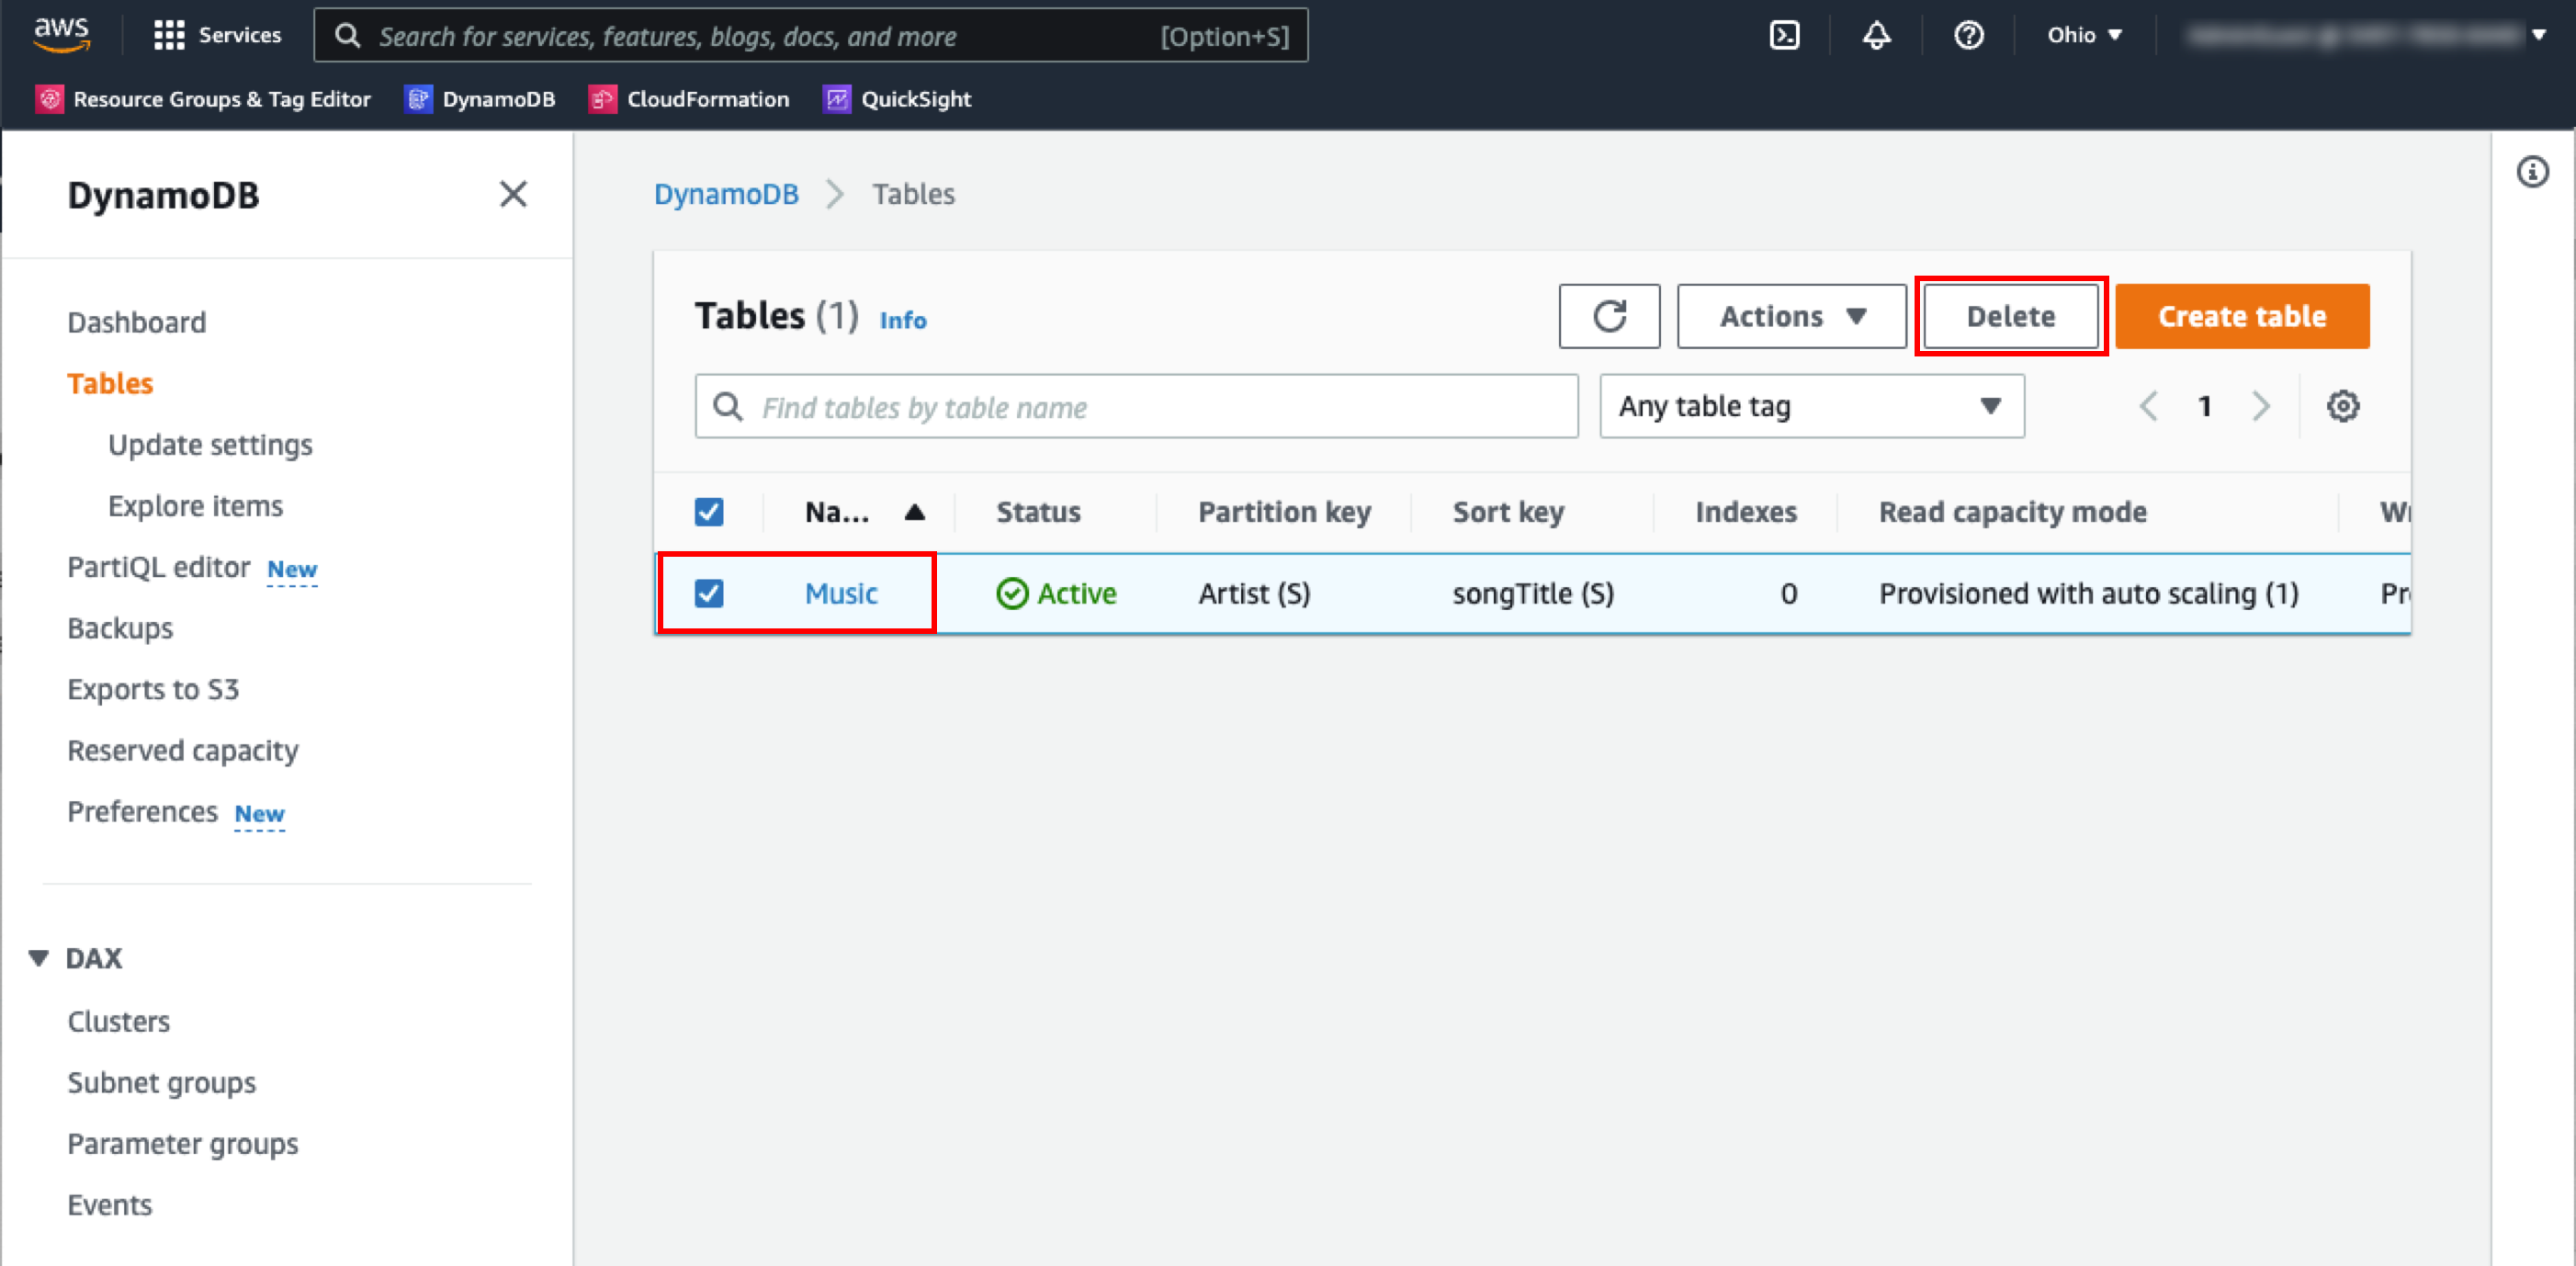Open the Ohio region selector
2576x1266 pixels.
pos(2084,35)
